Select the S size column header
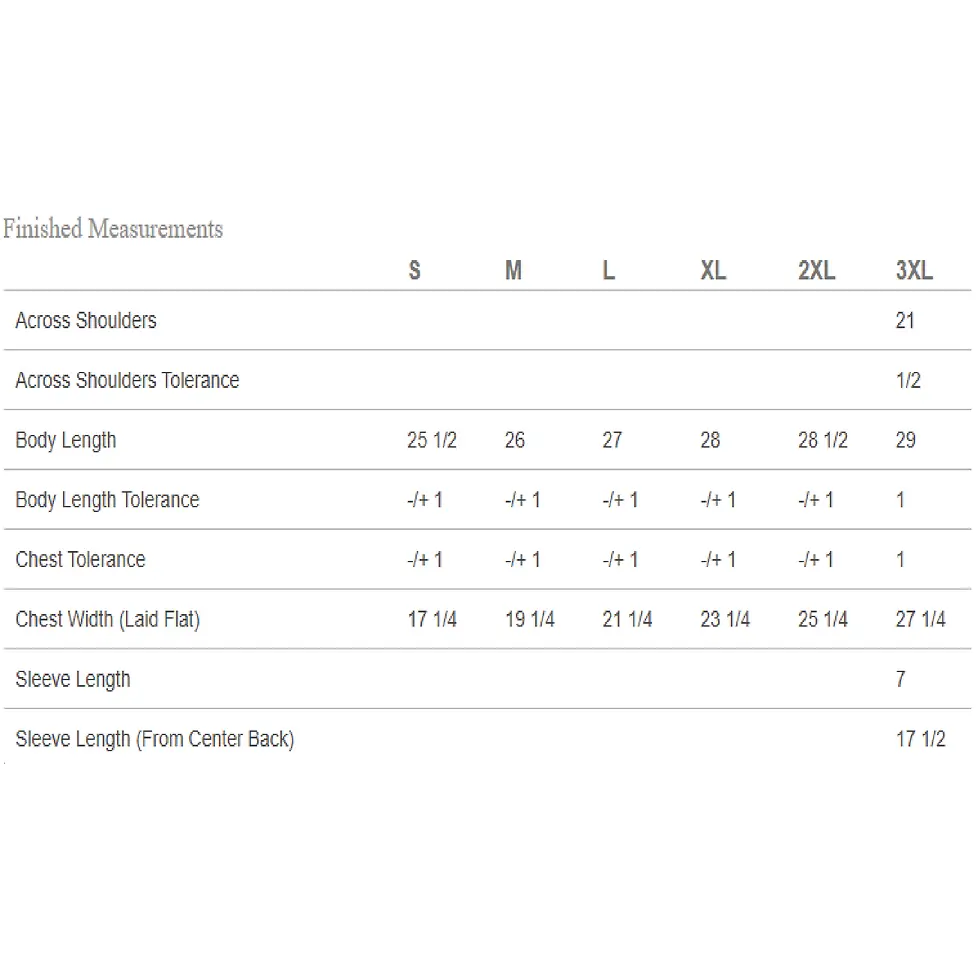980x972 pixels. [414, 271]
